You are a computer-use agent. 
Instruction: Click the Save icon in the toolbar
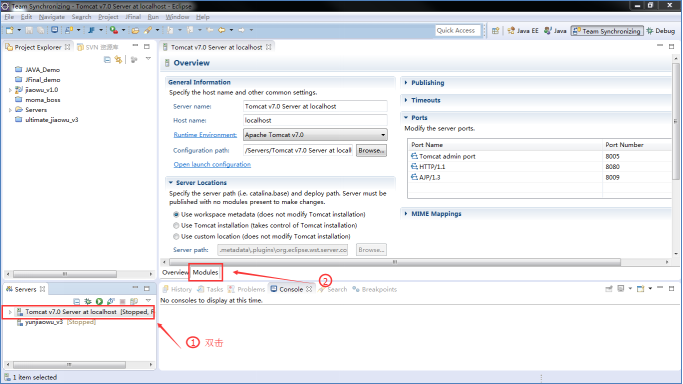[x=29, y=30]
